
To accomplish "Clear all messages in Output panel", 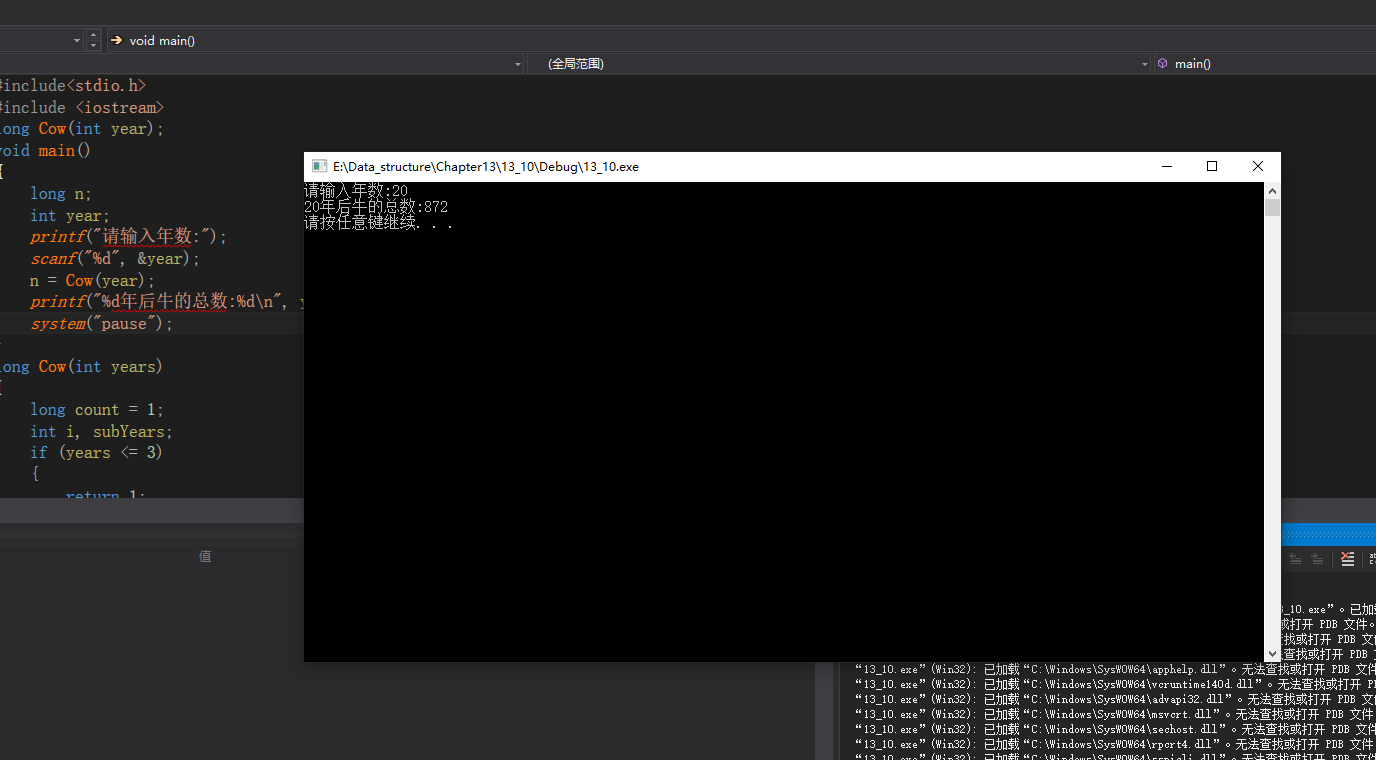I will coord(1348,558).
